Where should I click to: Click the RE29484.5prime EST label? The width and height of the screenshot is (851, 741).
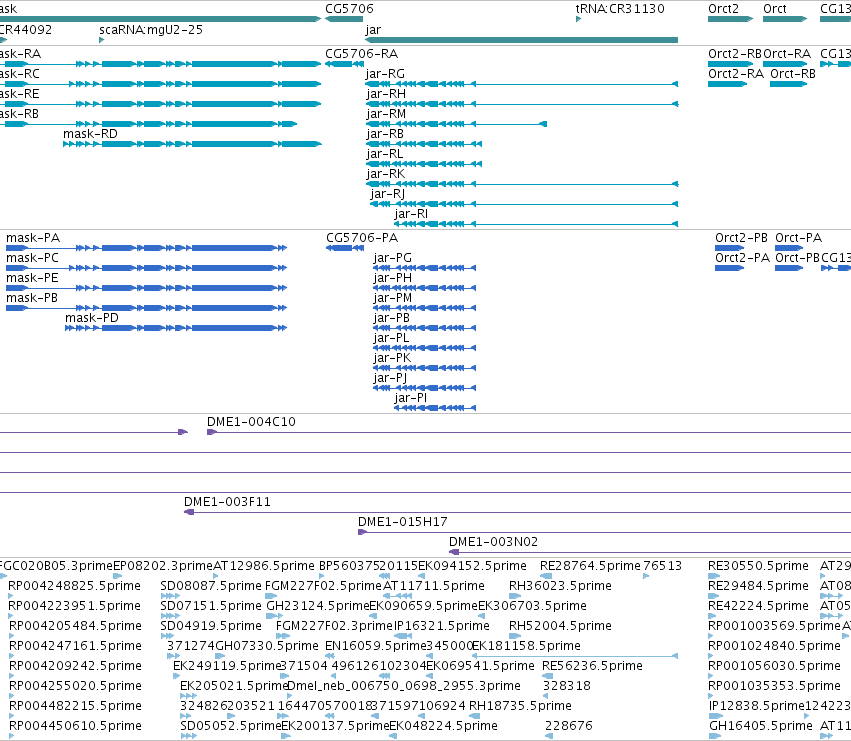[x=758, y=586]
